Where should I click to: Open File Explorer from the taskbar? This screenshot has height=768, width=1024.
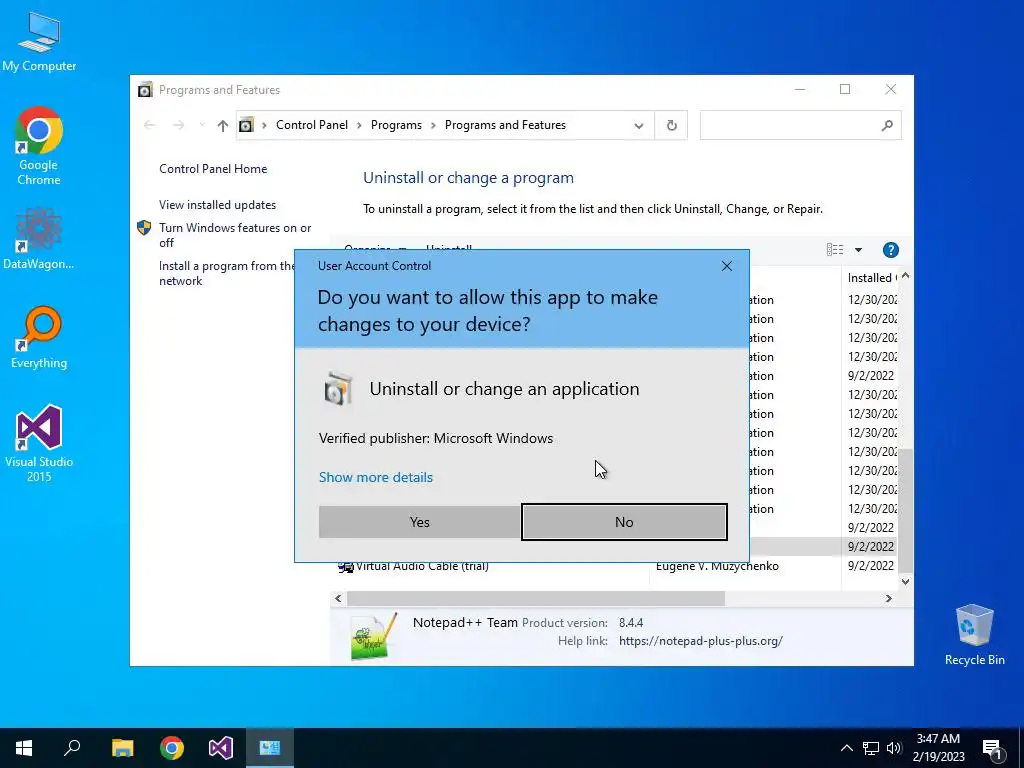(x=122, y=748)
